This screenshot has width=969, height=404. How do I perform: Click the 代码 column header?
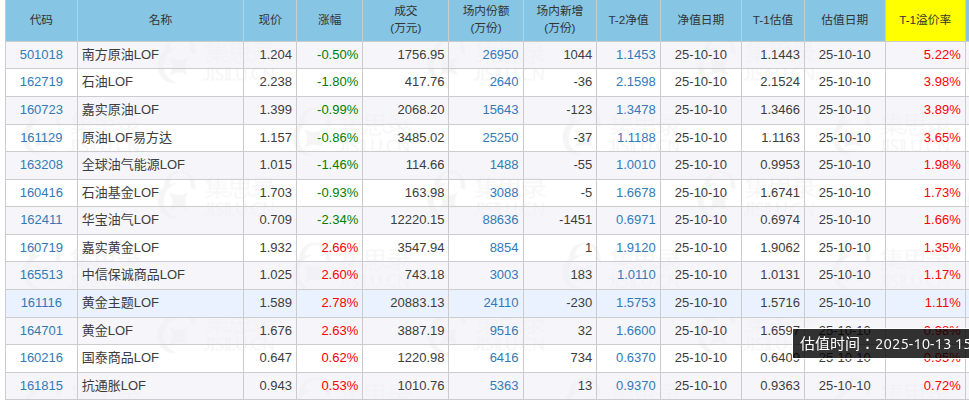tap(41, 20)
